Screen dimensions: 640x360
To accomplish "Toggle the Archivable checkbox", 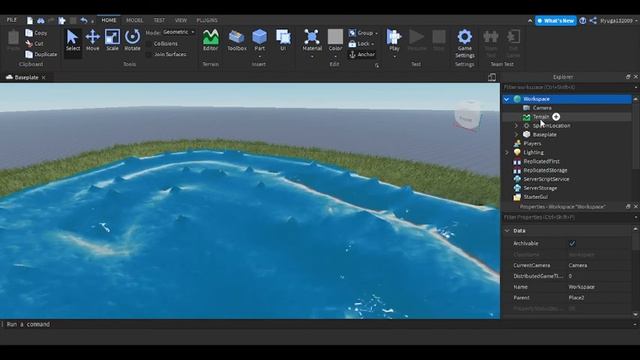I will point(572,243).
